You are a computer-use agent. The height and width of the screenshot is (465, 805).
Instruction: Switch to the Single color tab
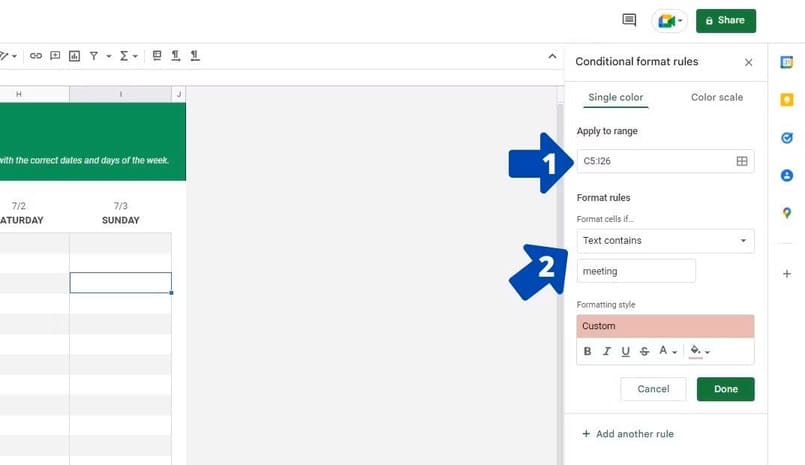click(616, 97)
